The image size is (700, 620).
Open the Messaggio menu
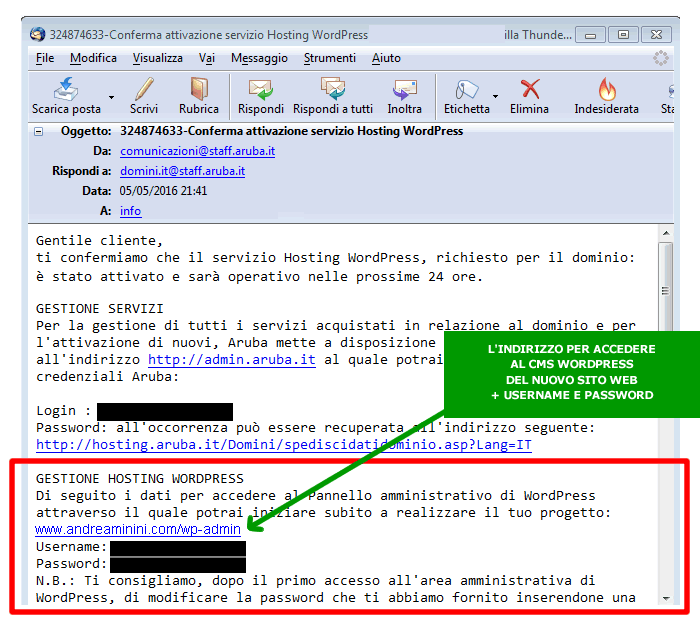coord(259,58)
